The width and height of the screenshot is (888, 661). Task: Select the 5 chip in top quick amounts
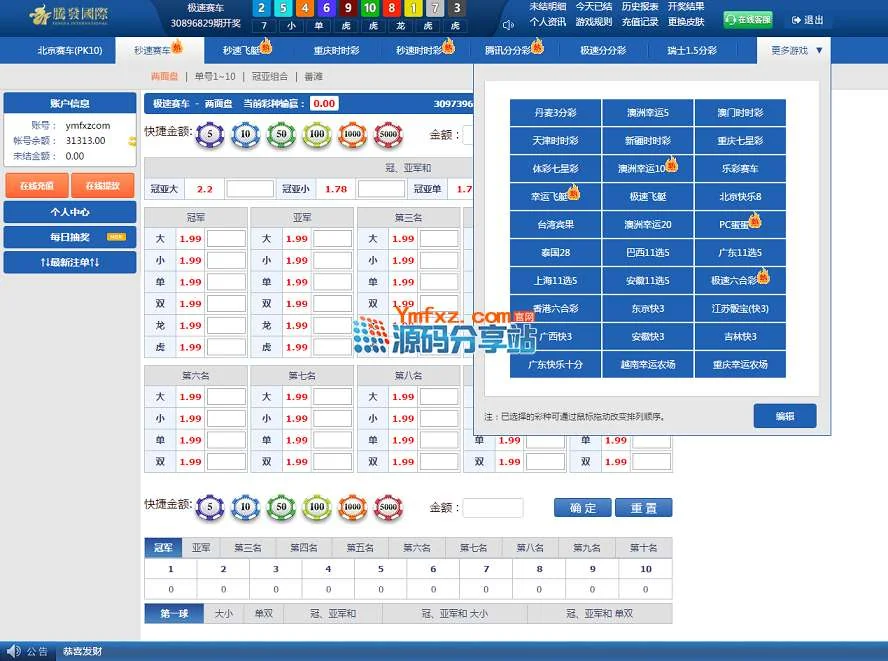click(x=210, y=134)
